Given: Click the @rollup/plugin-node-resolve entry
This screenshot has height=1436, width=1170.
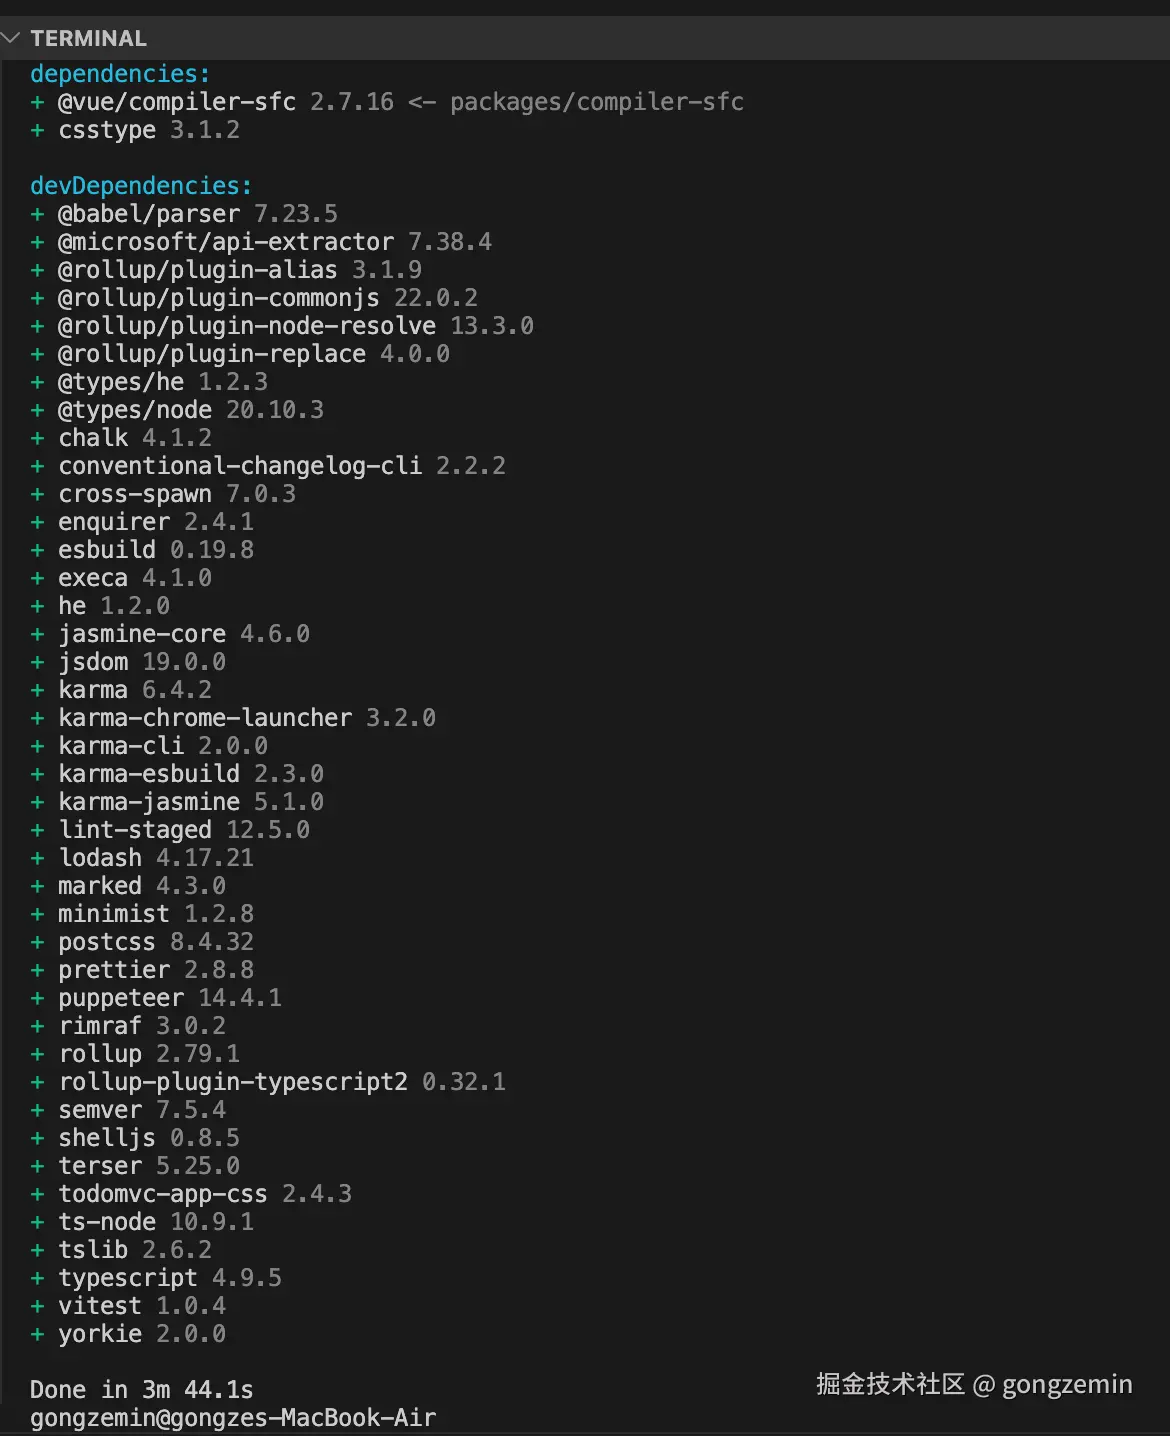Looking at the screenshot, I should pos(247,326).
